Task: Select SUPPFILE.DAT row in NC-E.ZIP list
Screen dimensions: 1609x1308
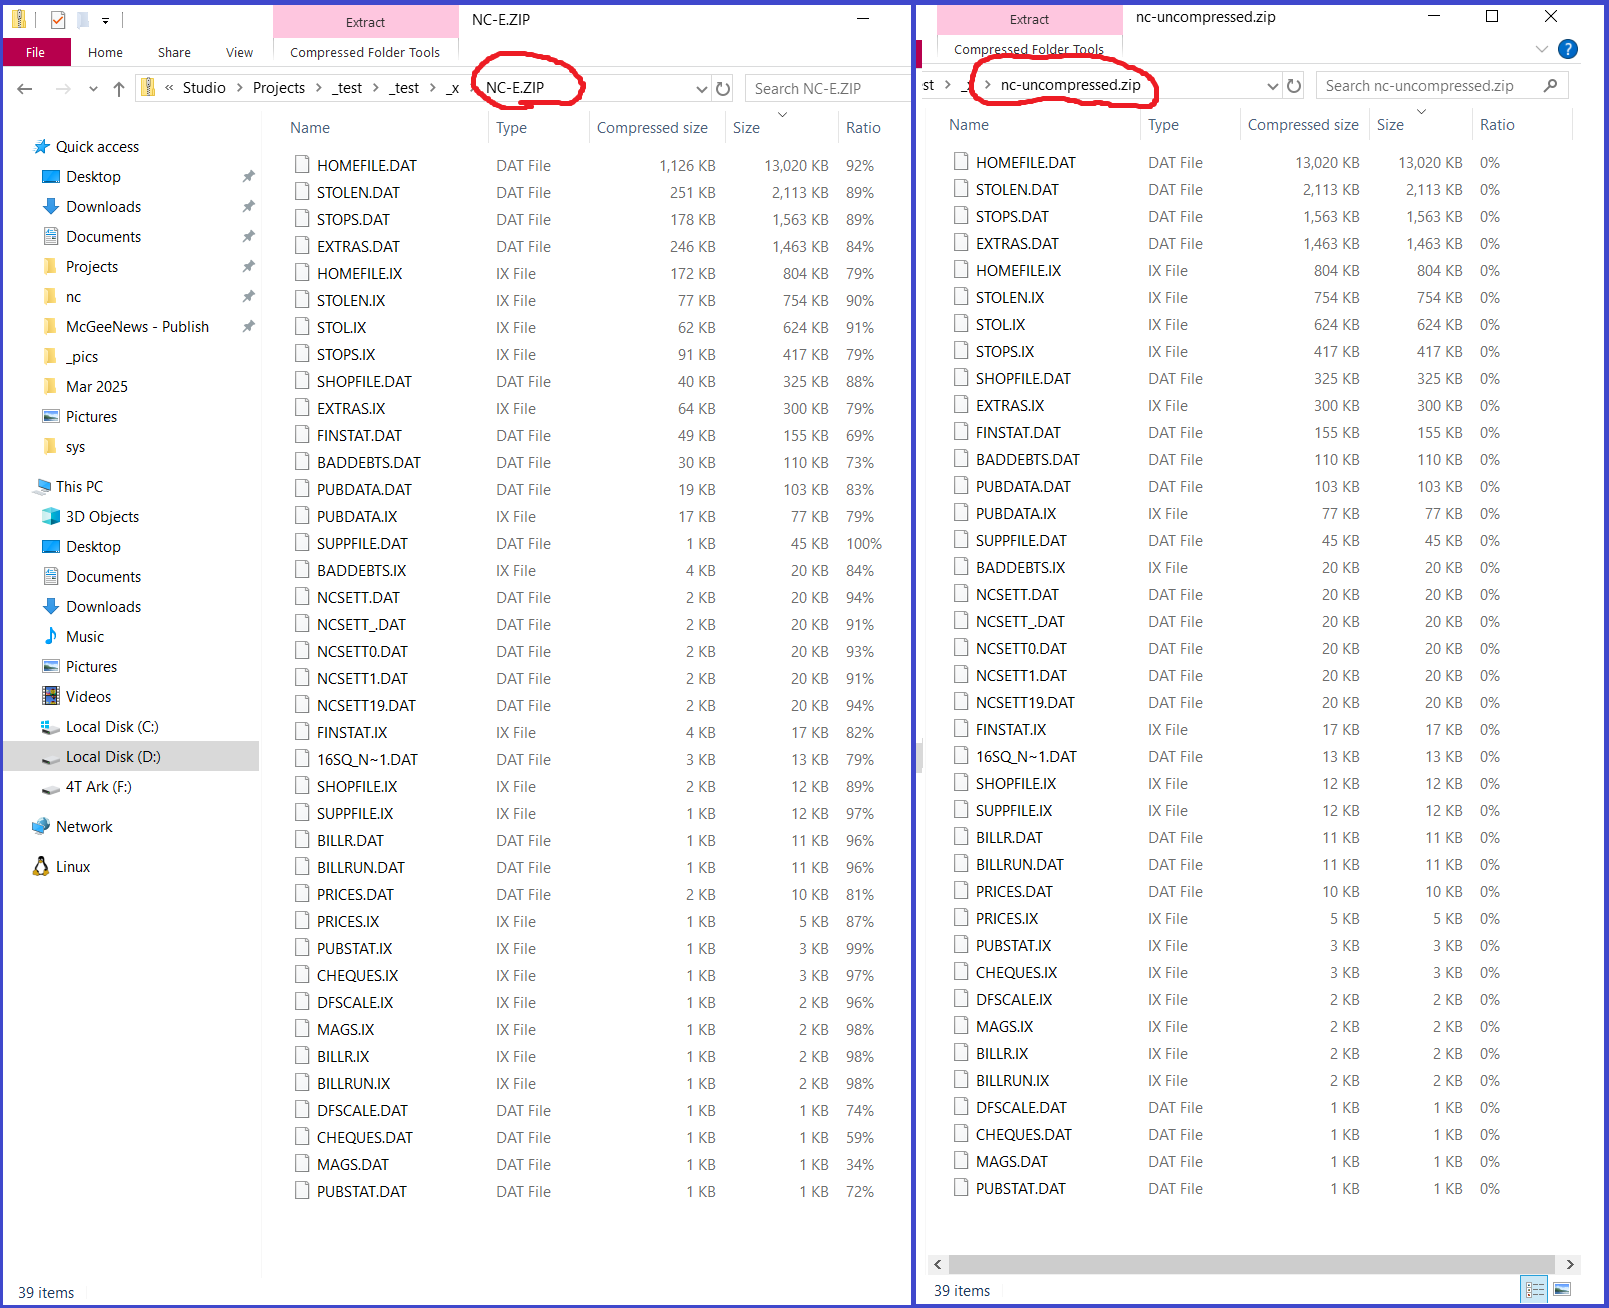Action: point(588,544)
